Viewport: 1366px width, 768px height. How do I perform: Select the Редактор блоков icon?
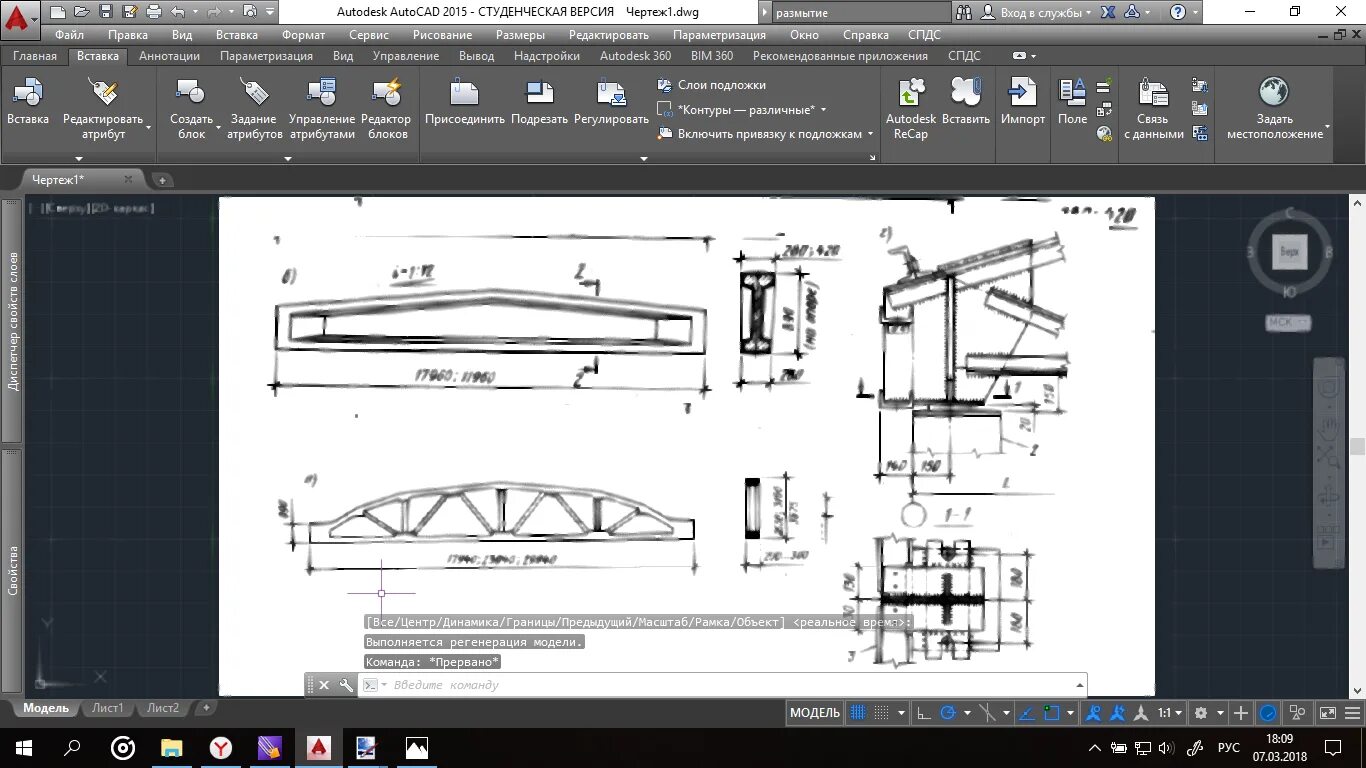[387, 110]
